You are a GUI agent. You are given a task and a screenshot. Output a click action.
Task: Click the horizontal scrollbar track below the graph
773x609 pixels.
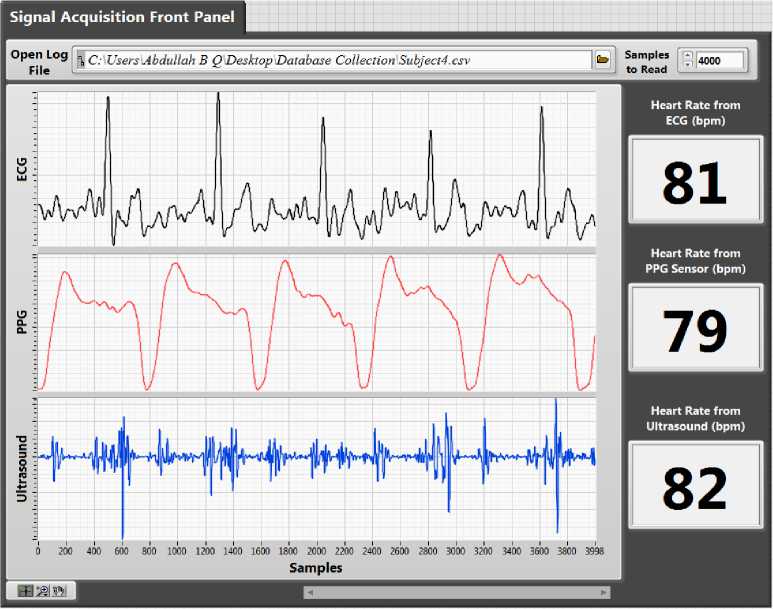[455, 592]
